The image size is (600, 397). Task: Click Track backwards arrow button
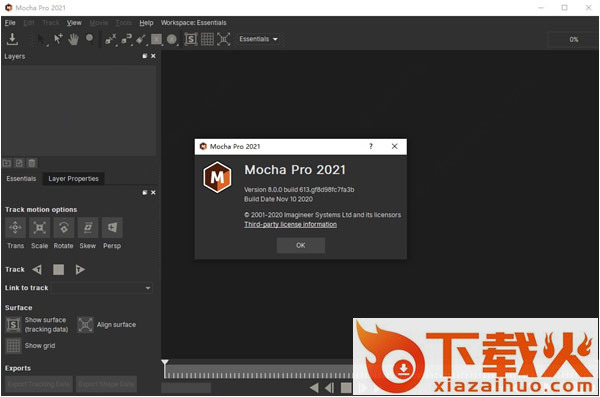(37, 270)
